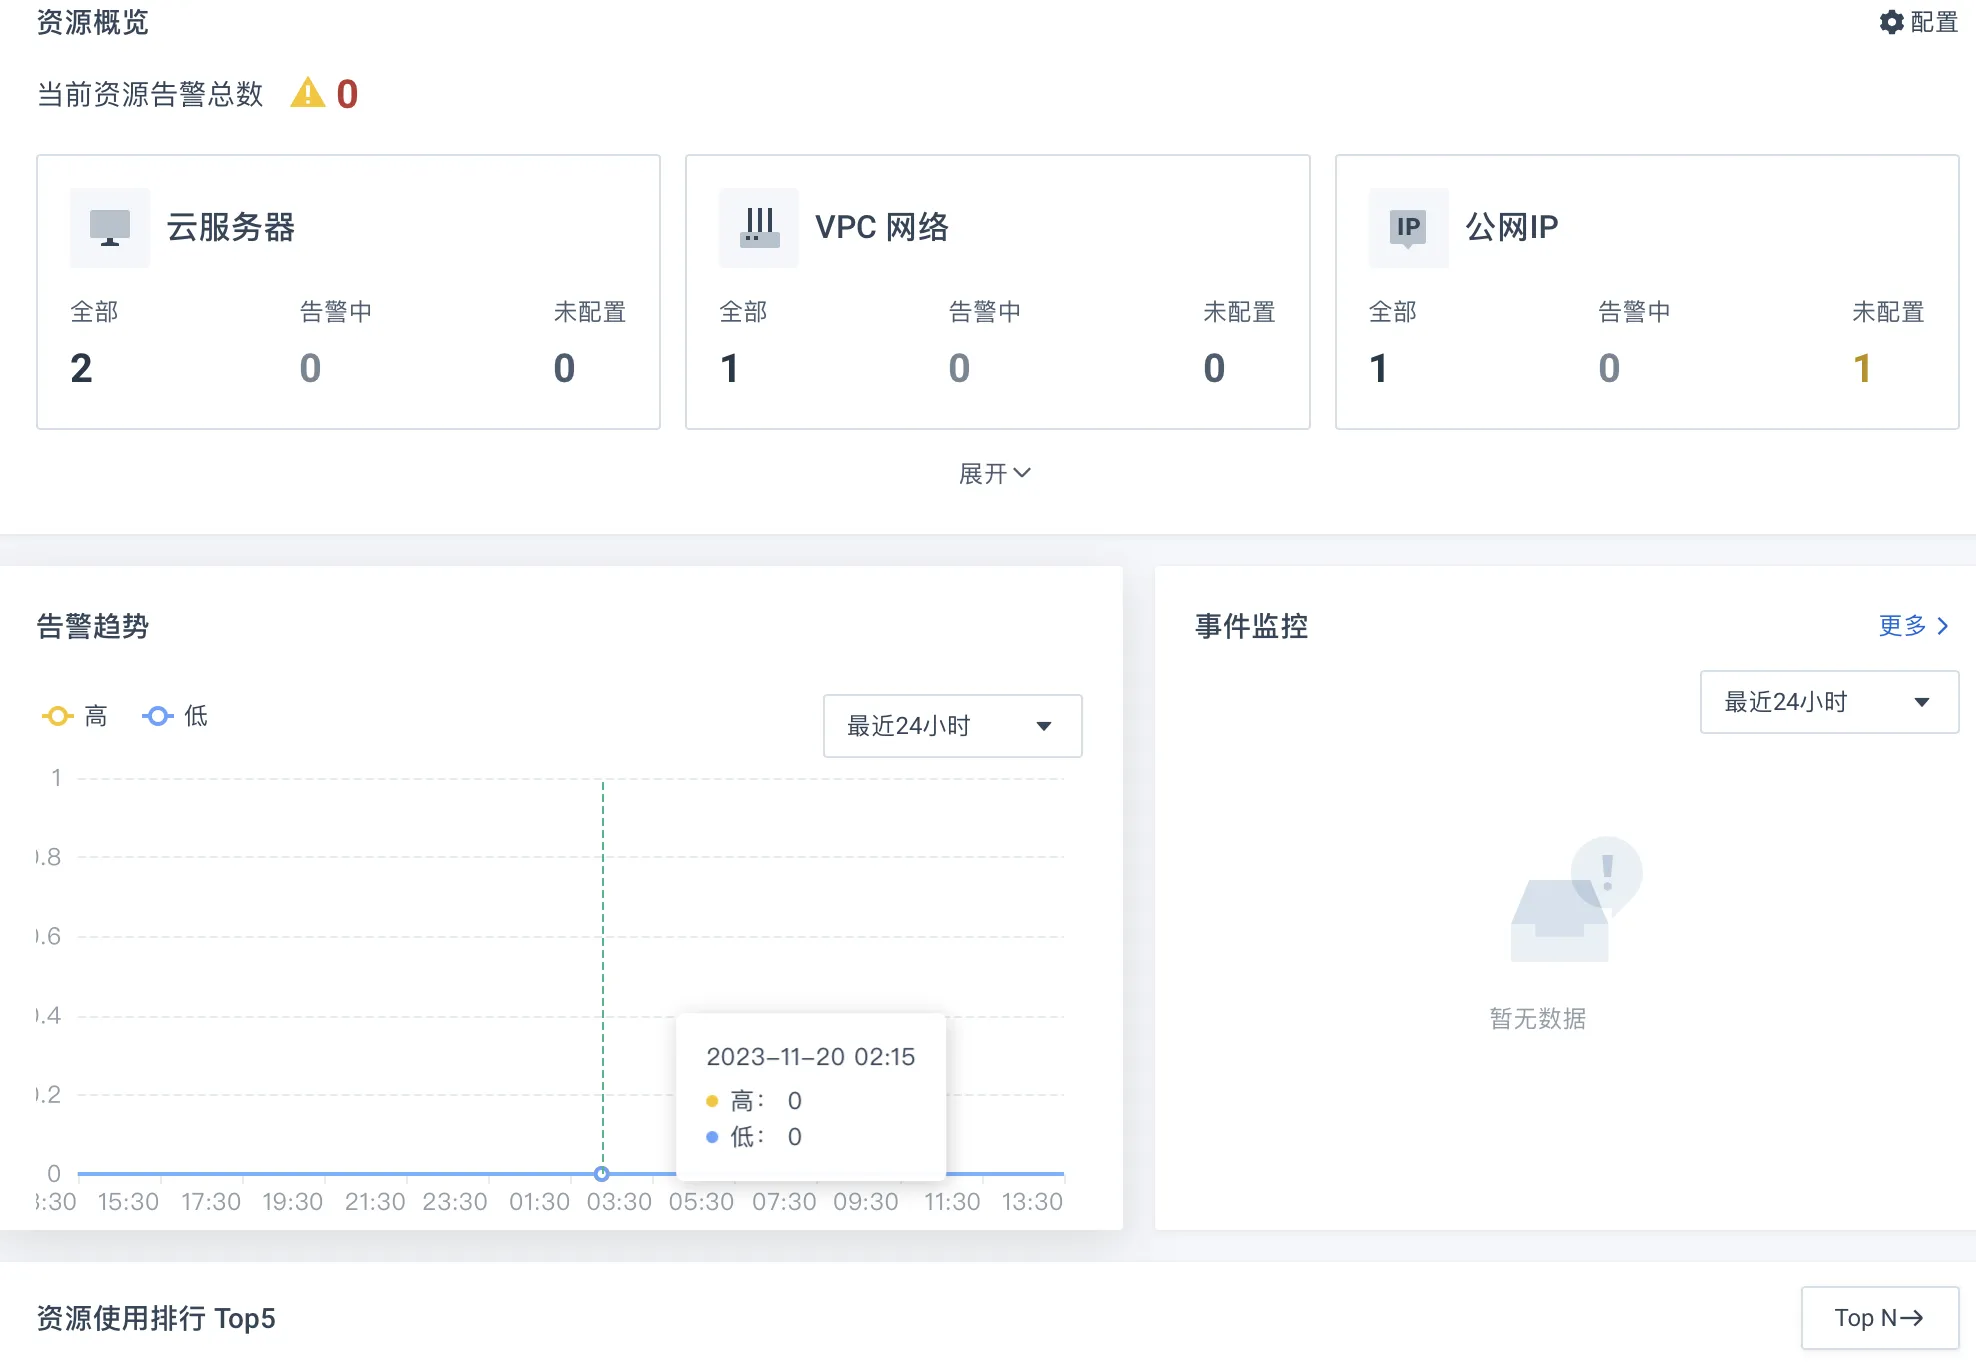
Task: Open the 配置 settings gear
Action: (x=1893, y=22)
